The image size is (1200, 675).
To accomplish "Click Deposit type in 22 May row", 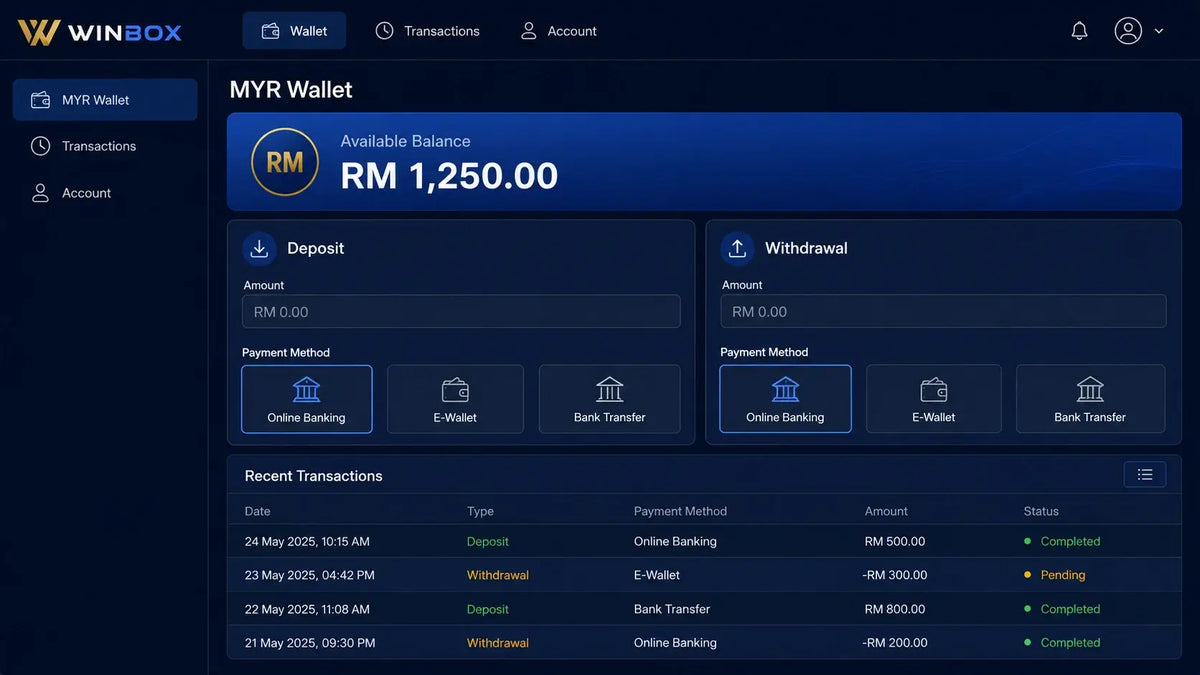I will (x=488, y=609).
